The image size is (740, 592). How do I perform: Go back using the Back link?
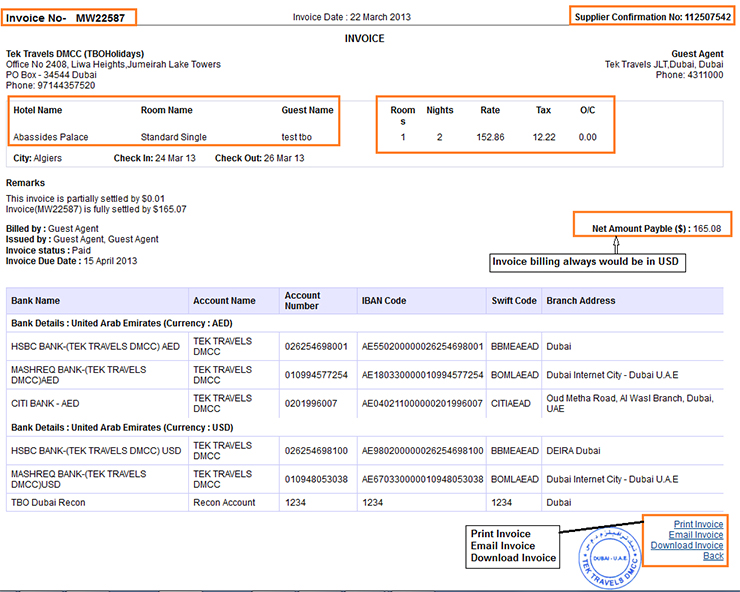[713, 556]
